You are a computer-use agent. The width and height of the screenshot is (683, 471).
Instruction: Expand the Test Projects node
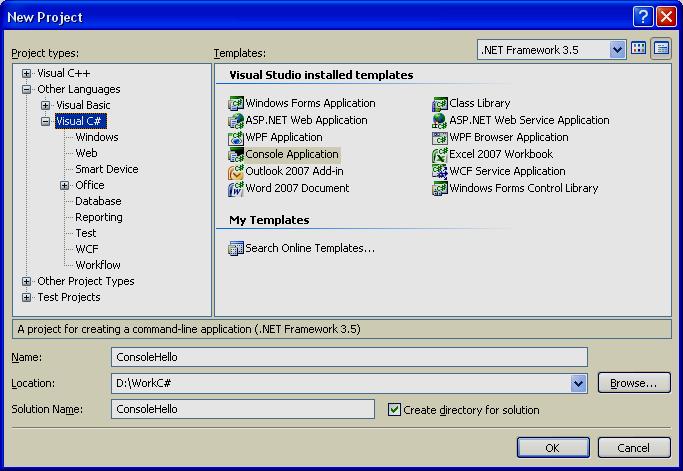(27, 298)
